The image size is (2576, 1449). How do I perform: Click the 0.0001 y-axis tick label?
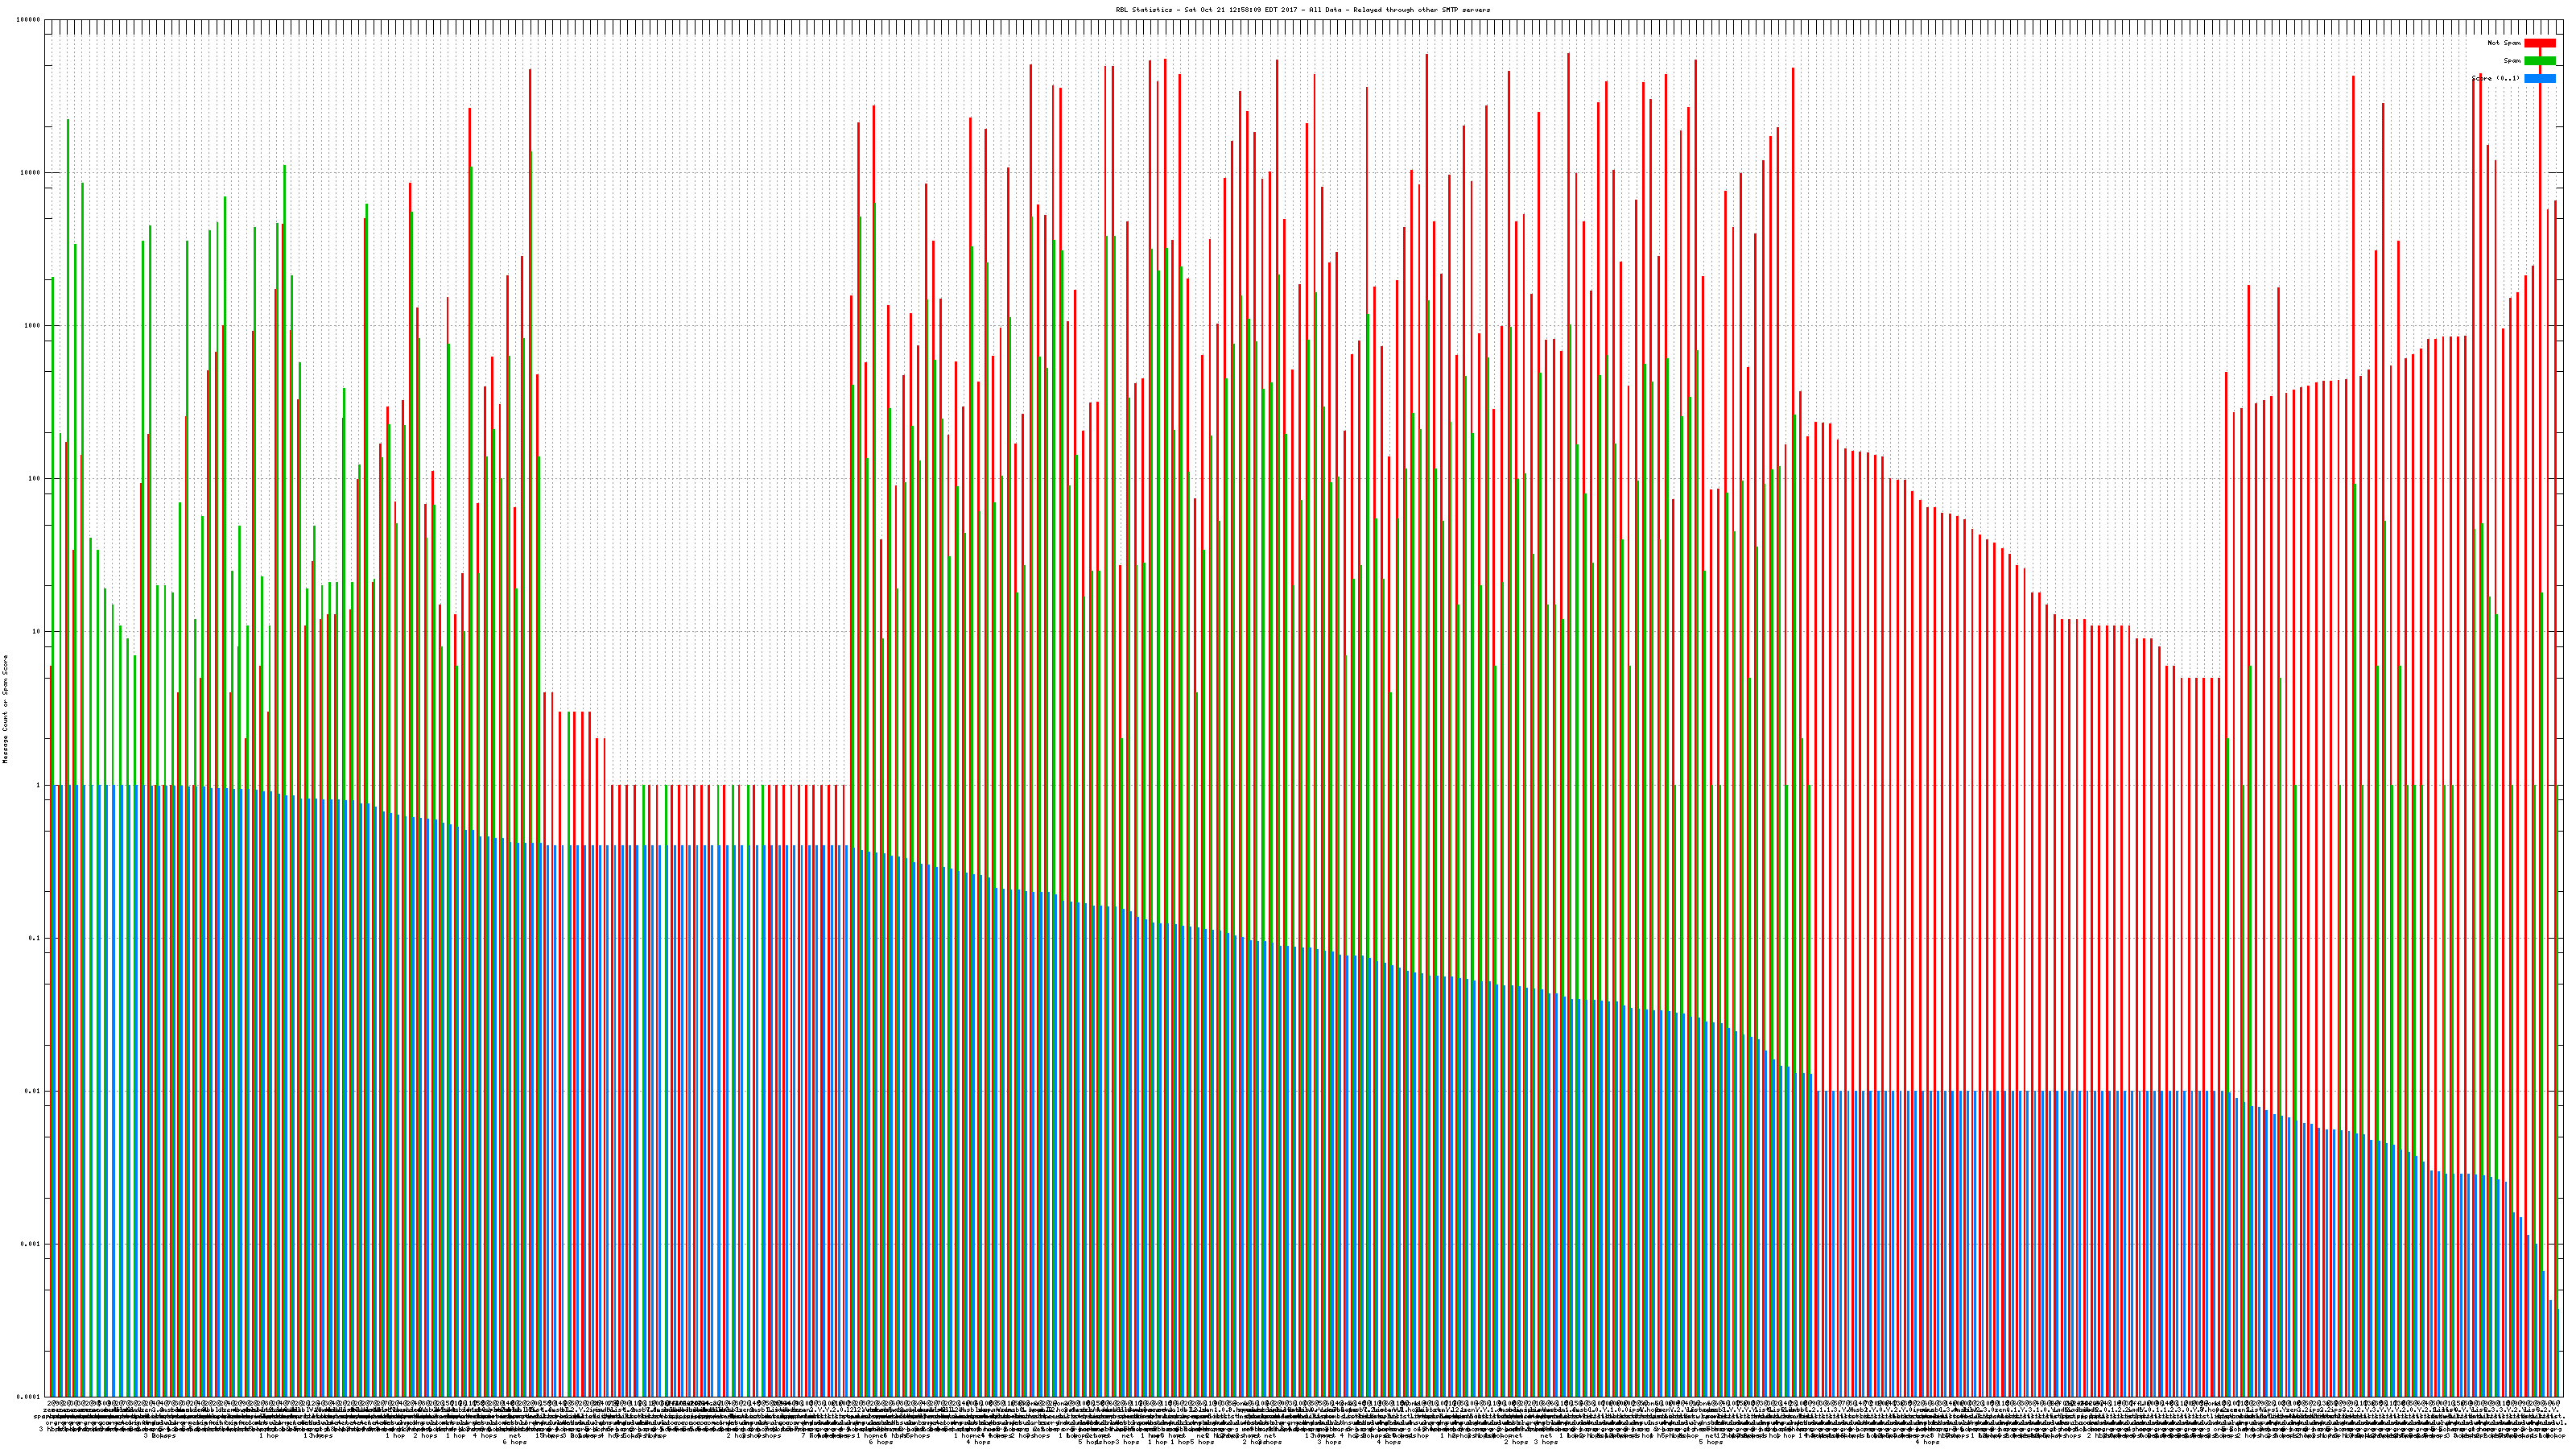tap(29, 1397)
